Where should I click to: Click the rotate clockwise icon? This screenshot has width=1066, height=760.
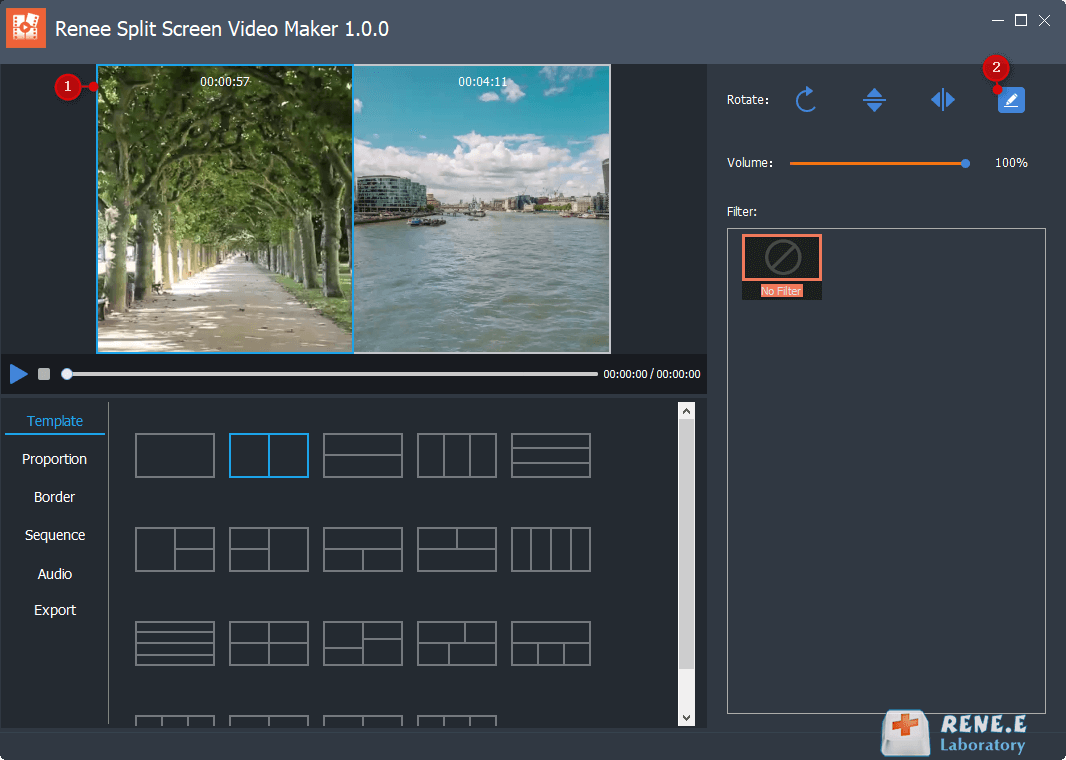806,100
